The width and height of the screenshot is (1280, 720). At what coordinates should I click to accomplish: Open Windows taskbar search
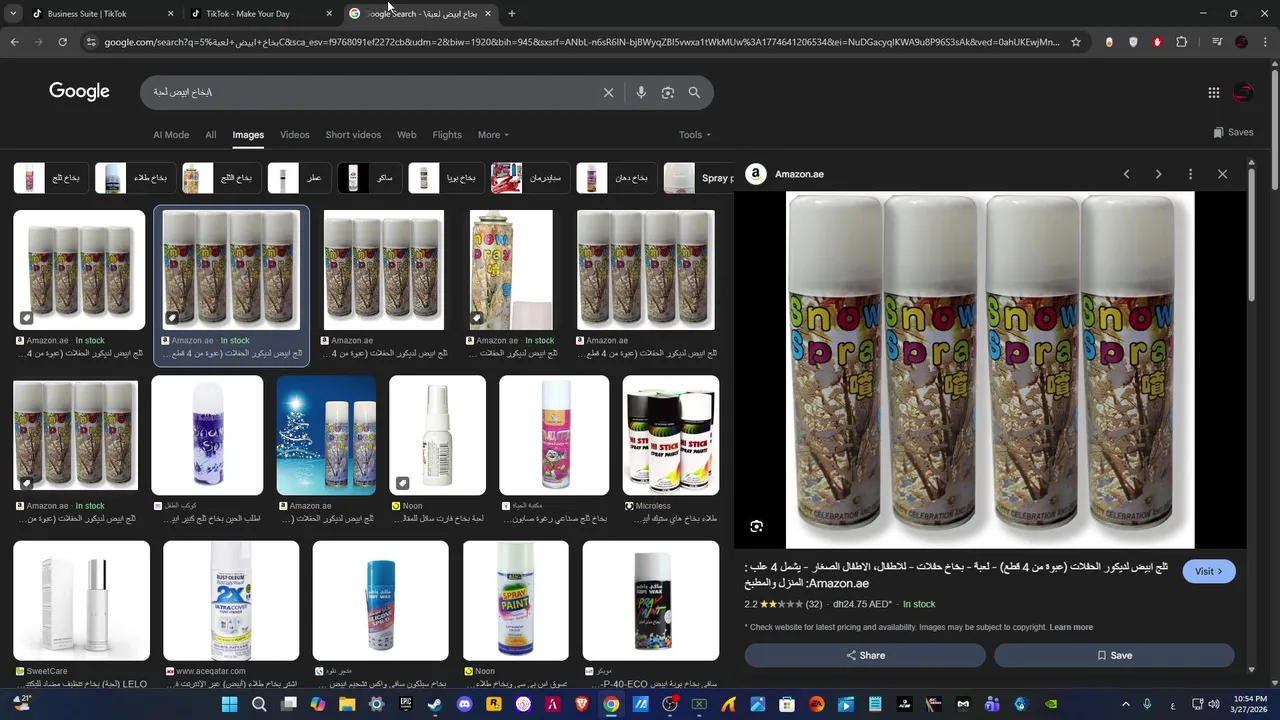[x=259, y=704]
